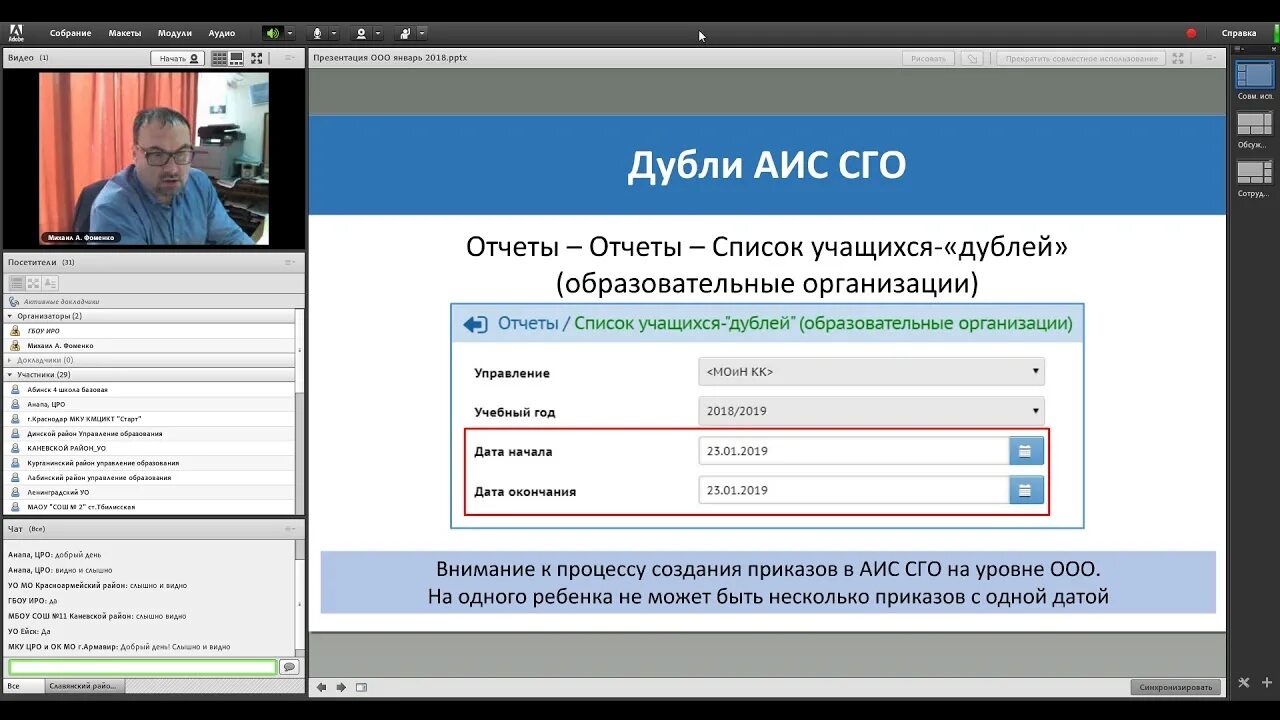Open the Учебный год dropdown on slide
Image resolution: width=1280 pixels, height=720 pixels.
[x=871, y=411]
